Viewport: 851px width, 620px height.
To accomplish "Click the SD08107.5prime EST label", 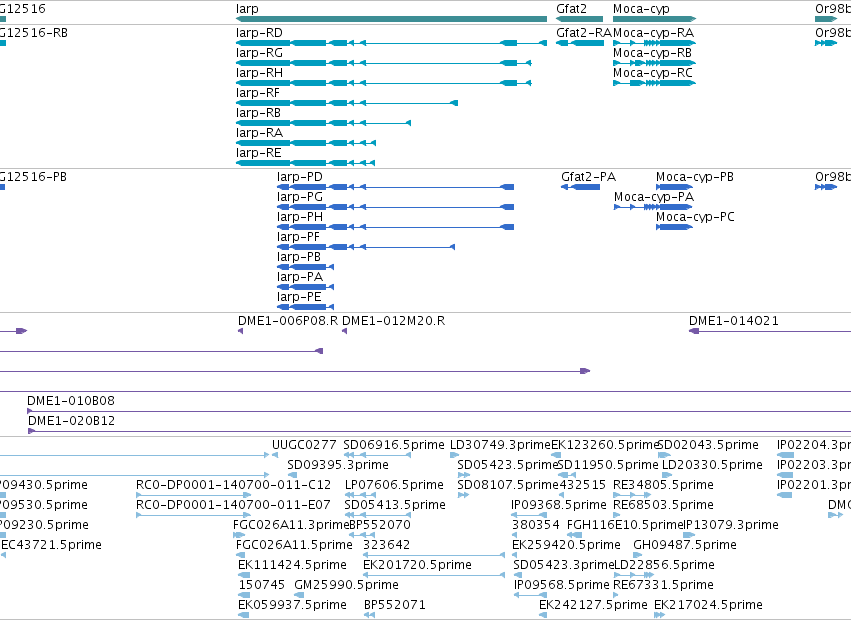I will 508,484.
